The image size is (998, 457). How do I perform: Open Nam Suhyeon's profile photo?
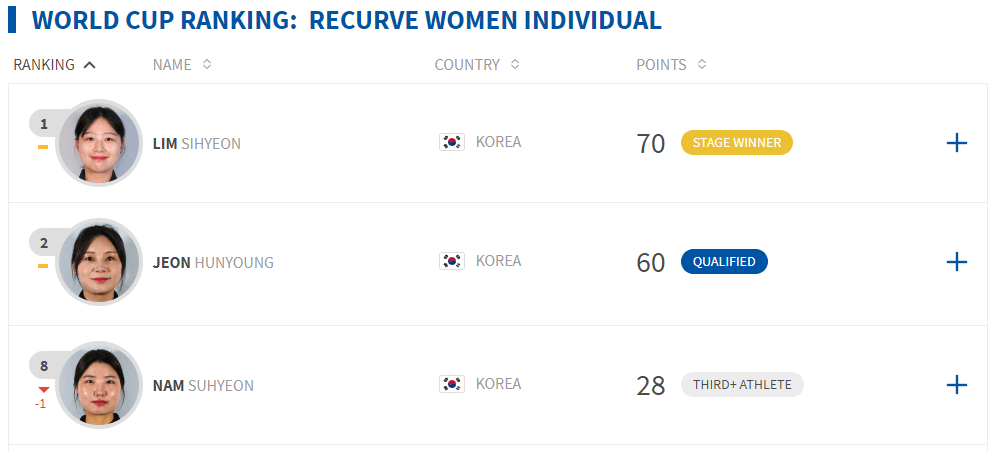click(x=99, y=385)
